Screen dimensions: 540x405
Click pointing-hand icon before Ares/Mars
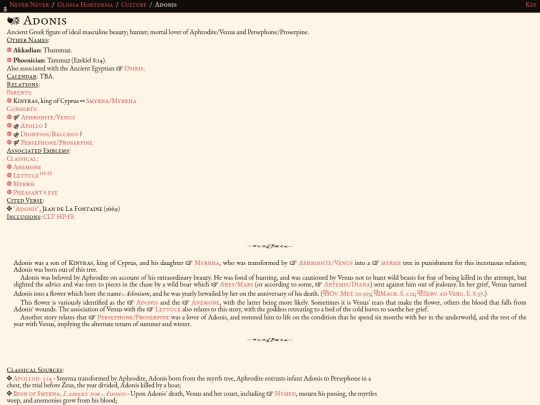pyautogui.click(x=214, y=284)
